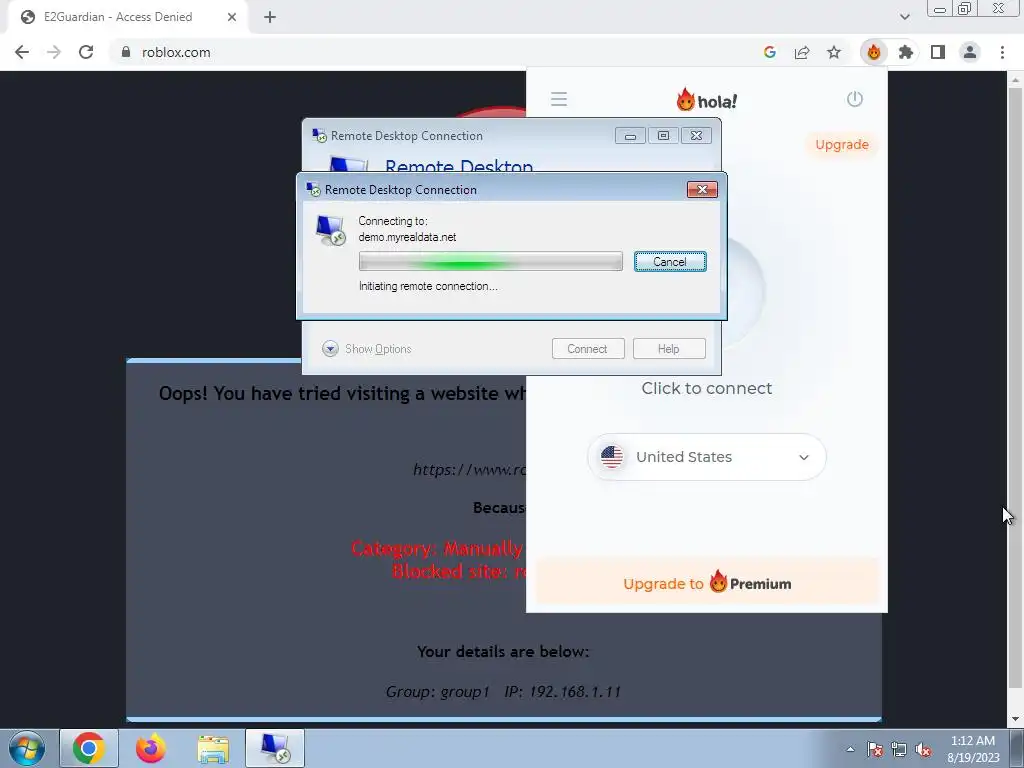This screenshot has height=768, width=1024.
Task: Open a new Chrome tab
Action: (270, 17)
